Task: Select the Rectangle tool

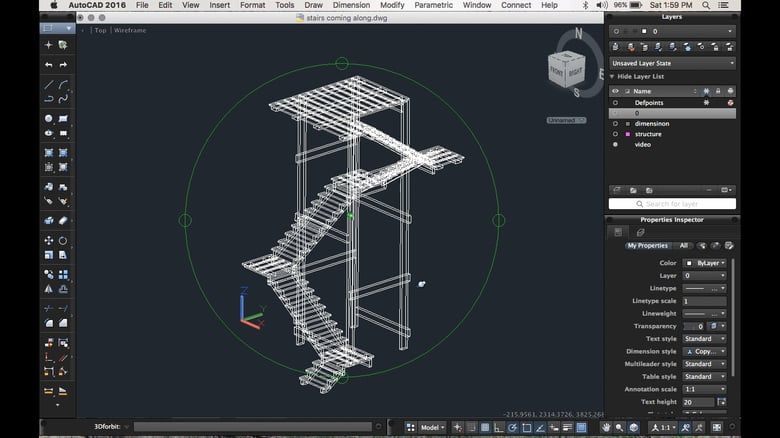Action: coord(63,118)
